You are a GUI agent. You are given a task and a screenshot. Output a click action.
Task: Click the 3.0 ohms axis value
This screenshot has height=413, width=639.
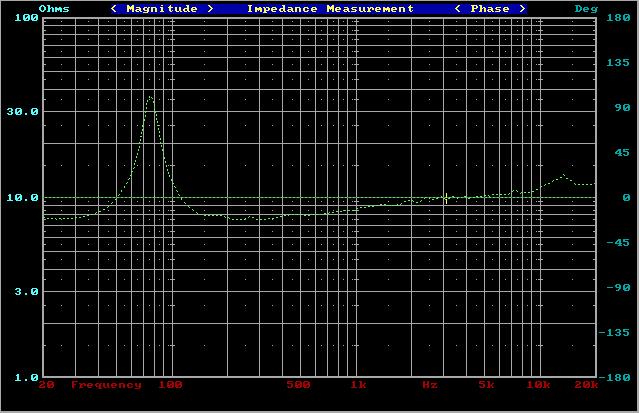tap(26, 292)
